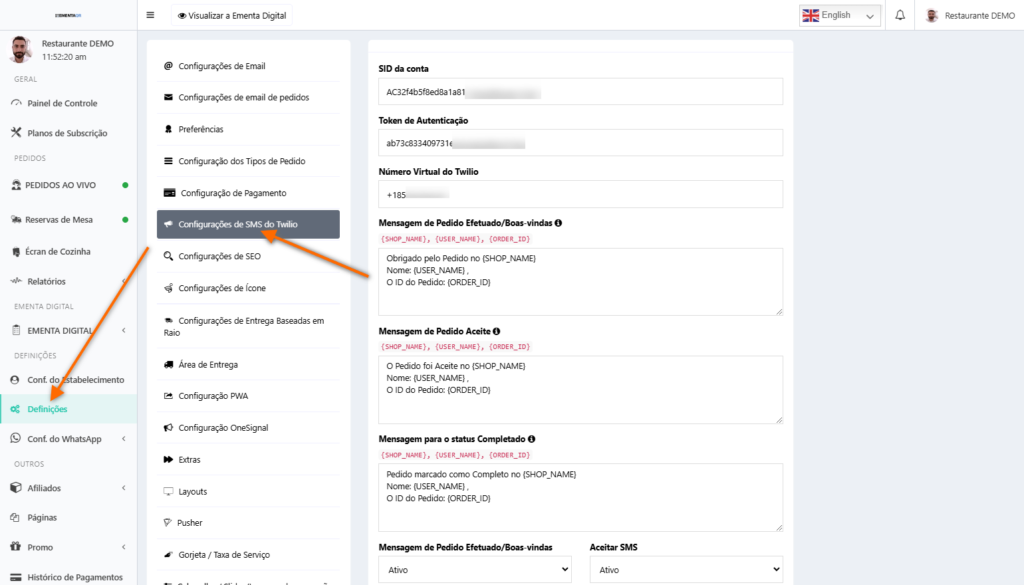Click the Reservas de Mesa sidebar icon
The image size is (1024, 585).
(16, 219)
